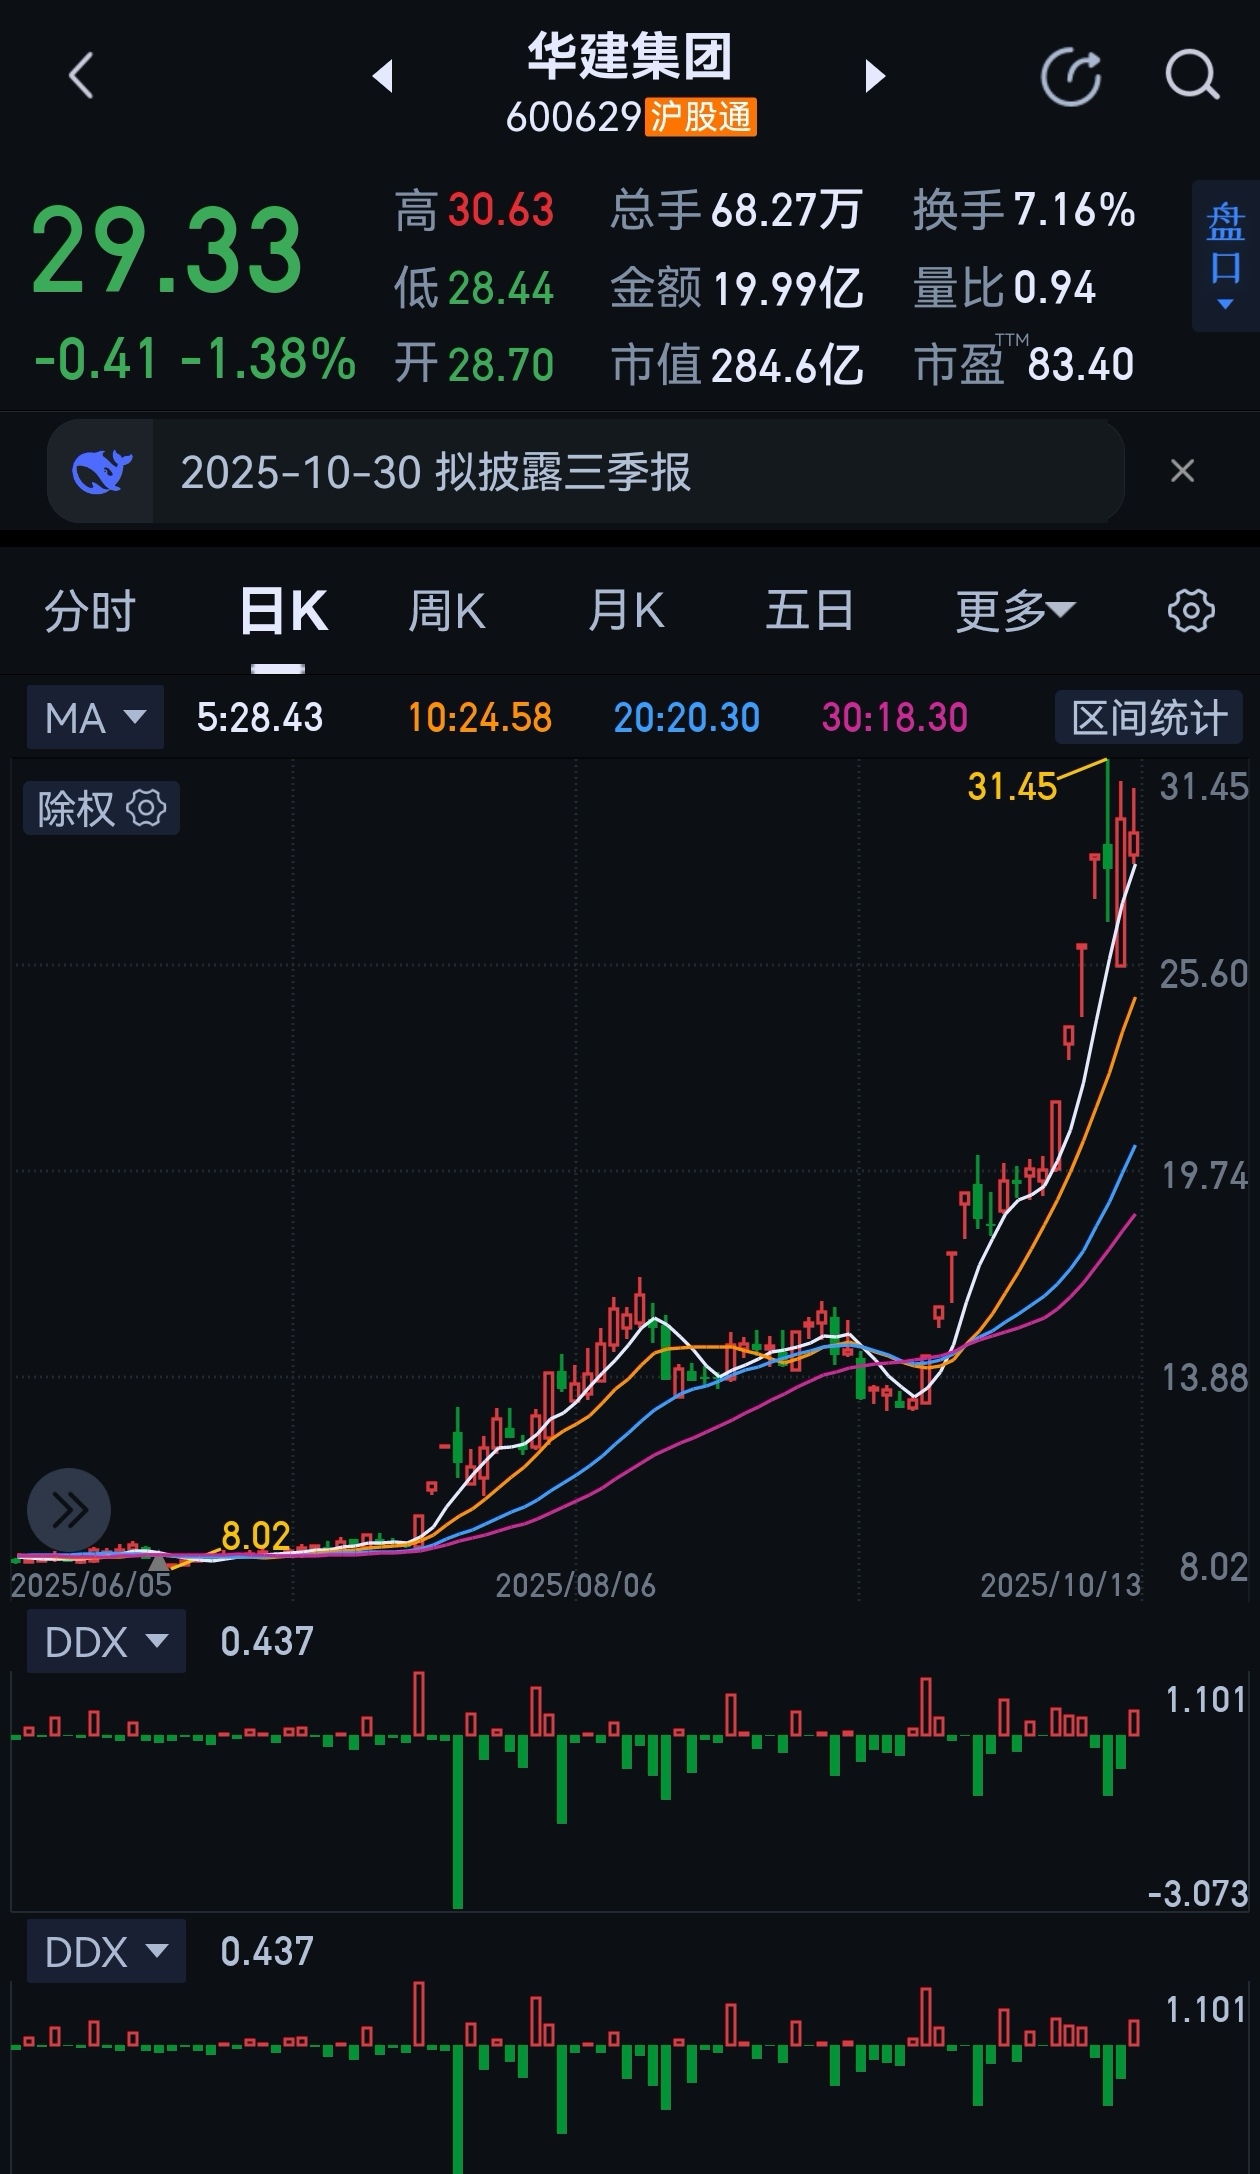Open the blue whale AI assistant icon
Image resolution: width=1260 pixels, height=2174 pixels.
click(101, 471)
